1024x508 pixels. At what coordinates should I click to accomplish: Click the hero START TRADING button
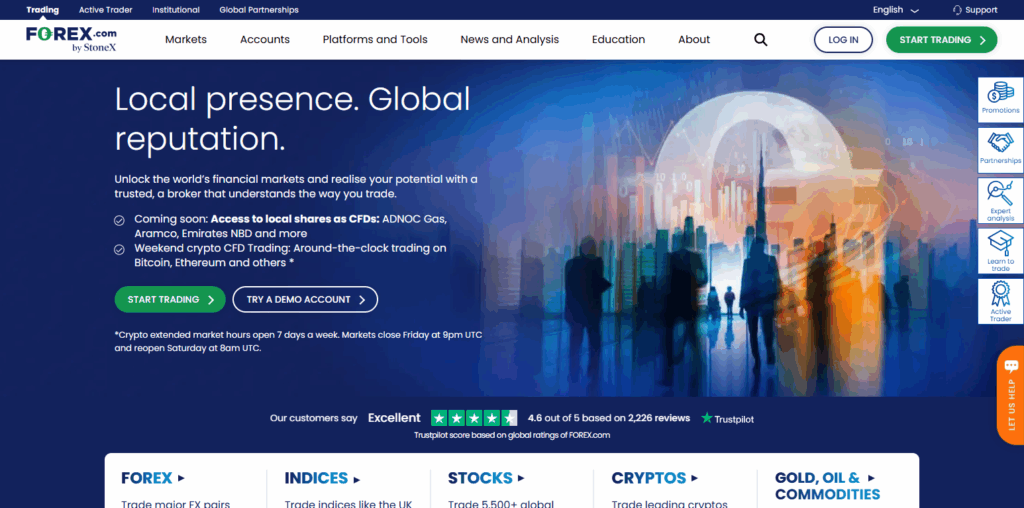[x=170, y=300]
